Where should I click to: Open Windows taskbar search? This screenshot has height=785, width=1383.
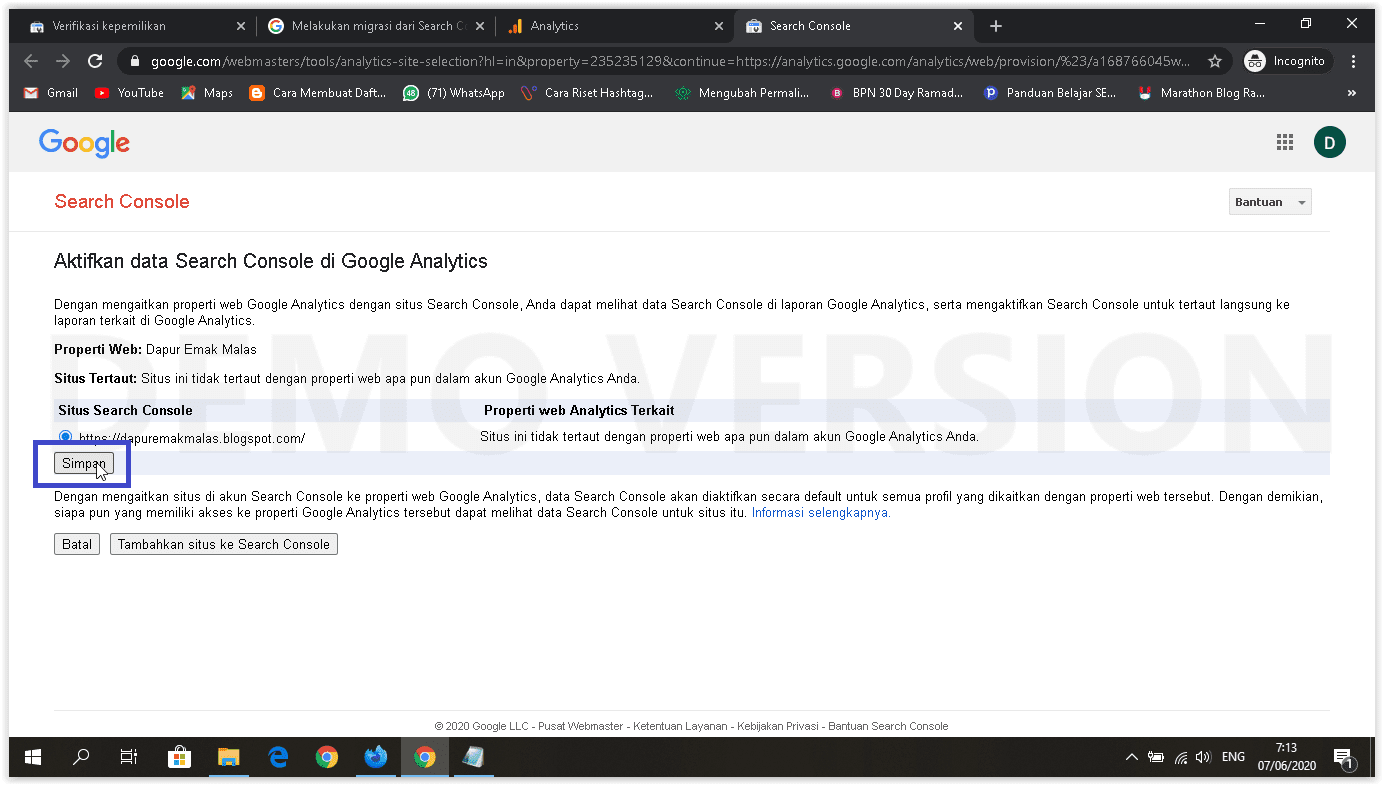coord(81,757)
